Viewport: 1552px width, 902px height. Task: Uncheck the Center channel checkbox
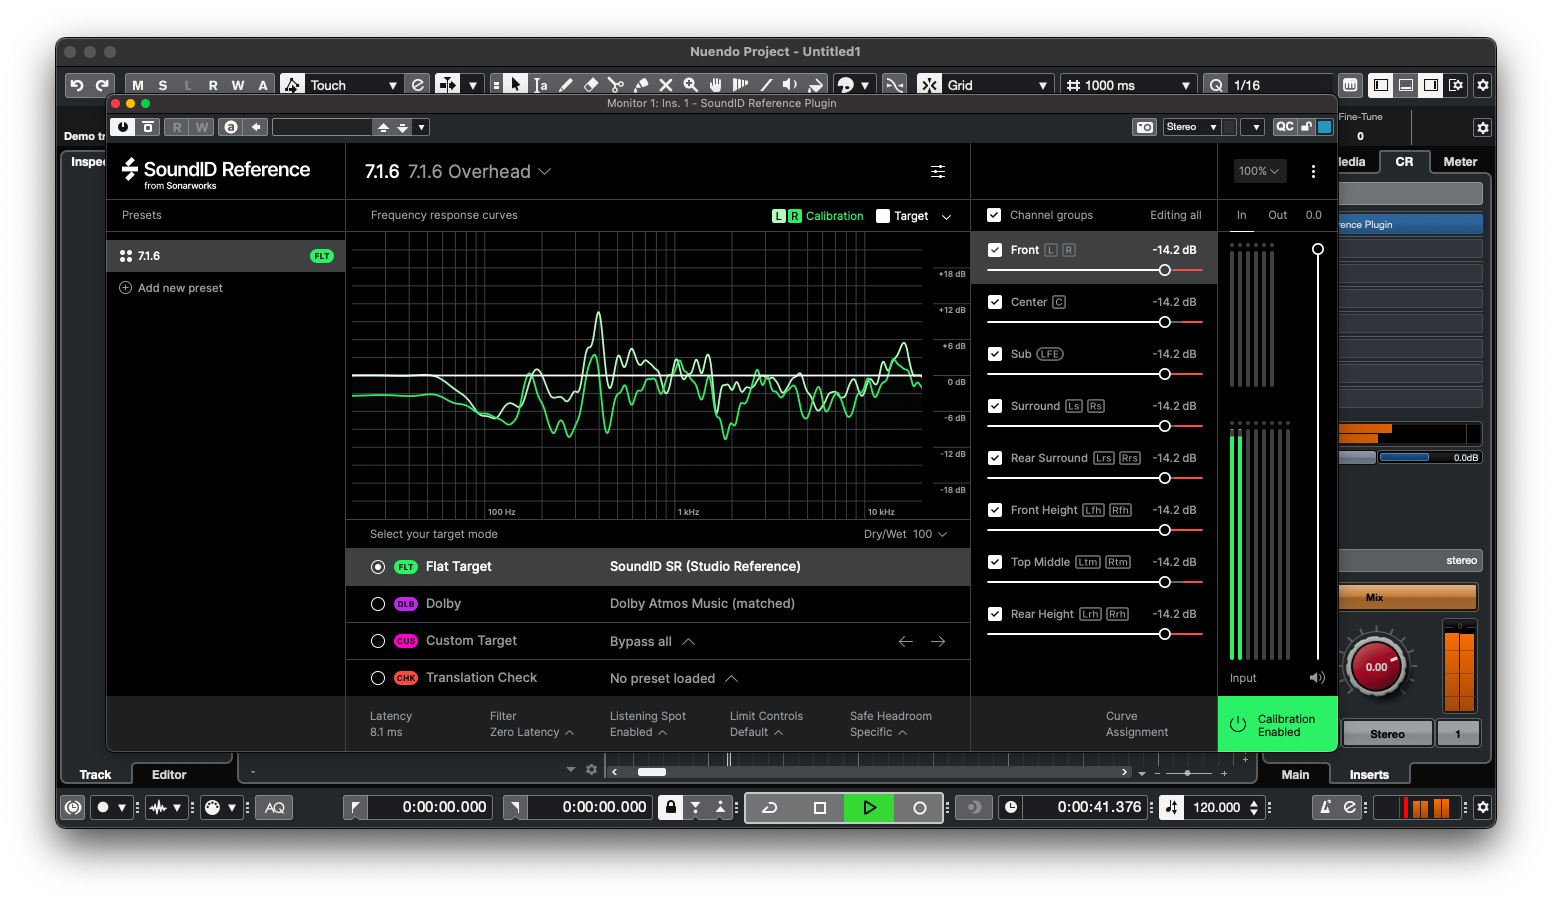pyautogui.click(x=995, y=302)
